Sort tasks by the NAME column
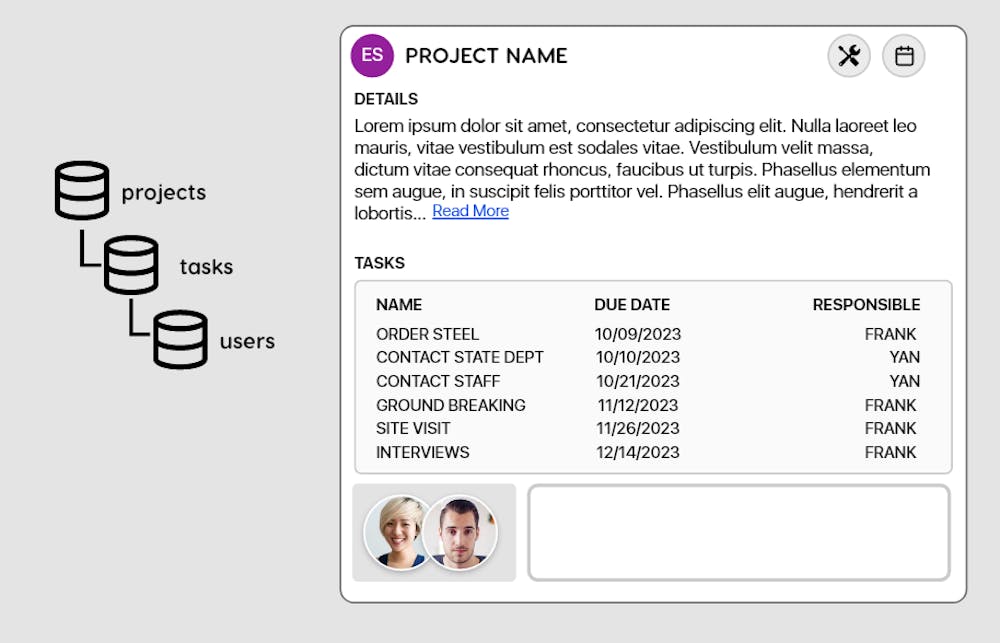Image resolution: width=1000 pixels, height=643 pixels. coord(399,304)
